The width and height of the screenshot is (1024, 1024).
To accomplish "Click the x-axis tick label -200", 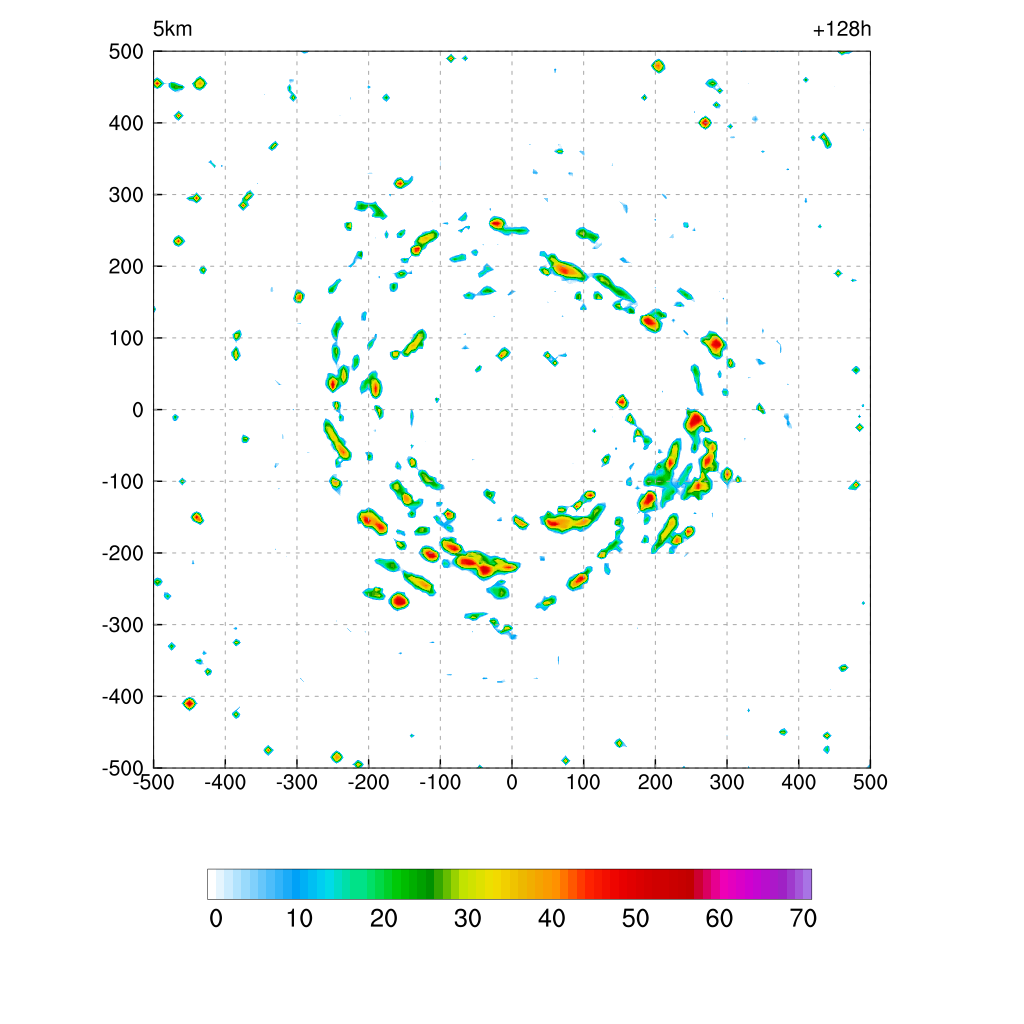I will (x=368, y=782).
